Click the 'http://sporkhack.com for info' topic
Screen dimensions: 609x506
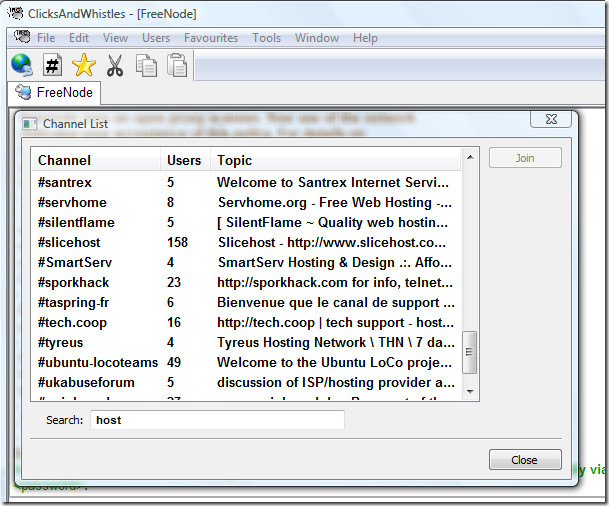pos(308,282)
